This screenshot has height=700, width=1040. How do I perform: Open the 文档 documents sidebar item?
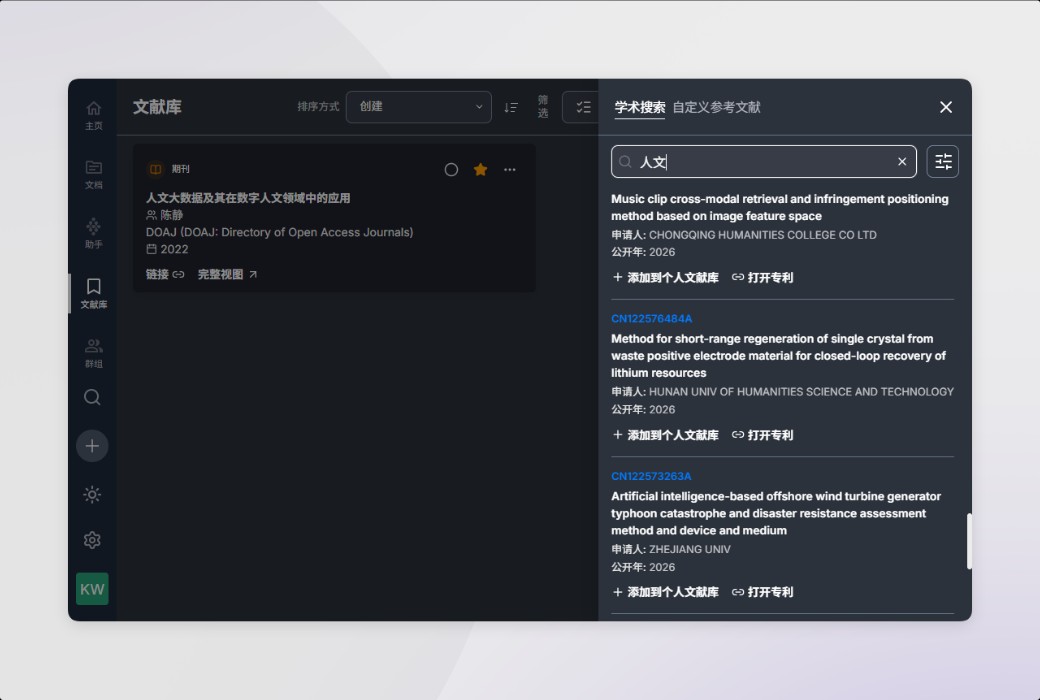(x=94, y=175)
